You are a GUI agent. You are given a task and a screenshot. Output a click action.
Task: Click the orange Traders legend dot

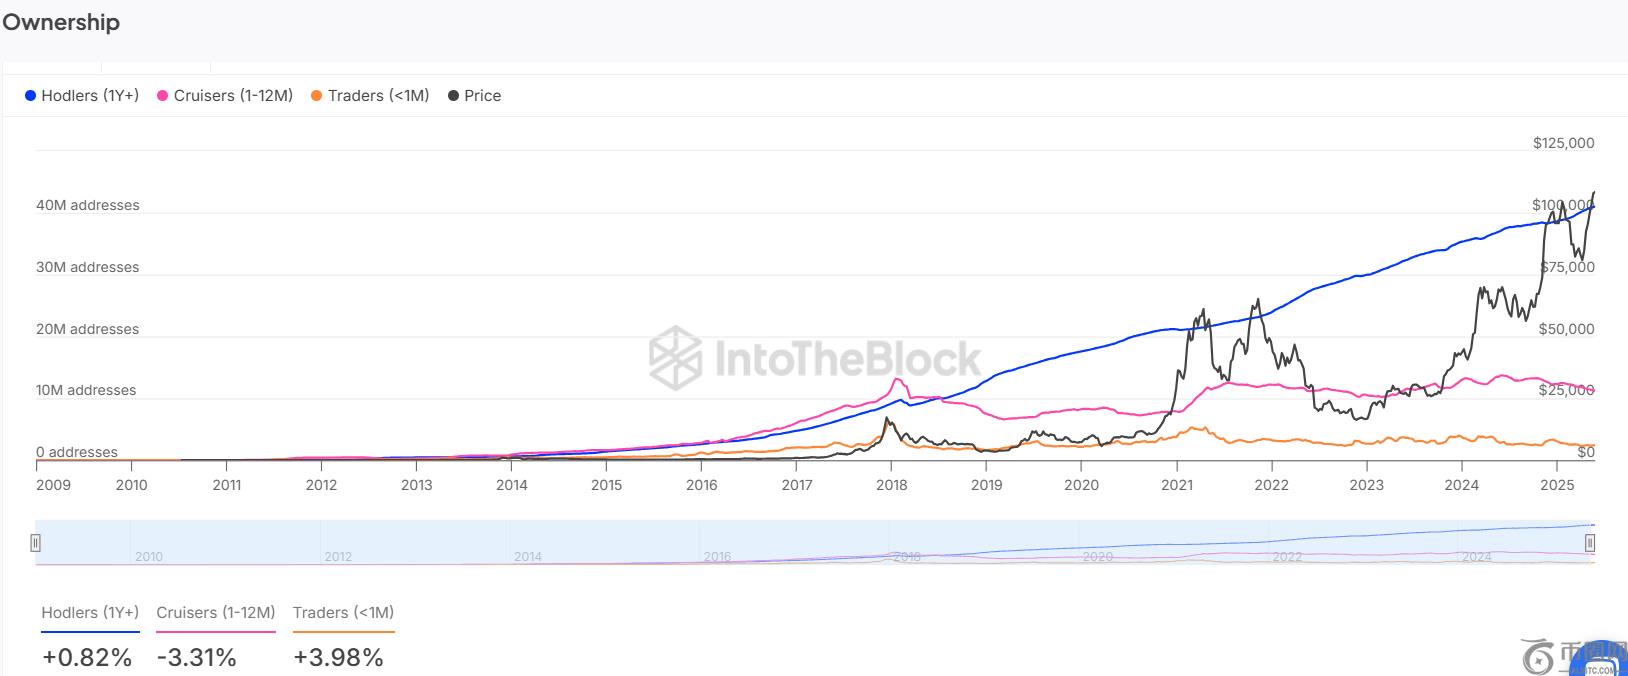point(317,96)
